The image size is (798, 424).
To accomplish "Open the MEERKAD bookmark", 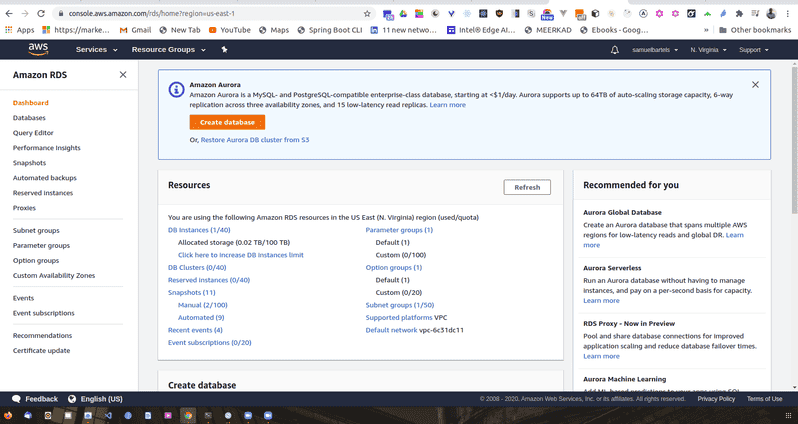I will [x=548, y=30].
